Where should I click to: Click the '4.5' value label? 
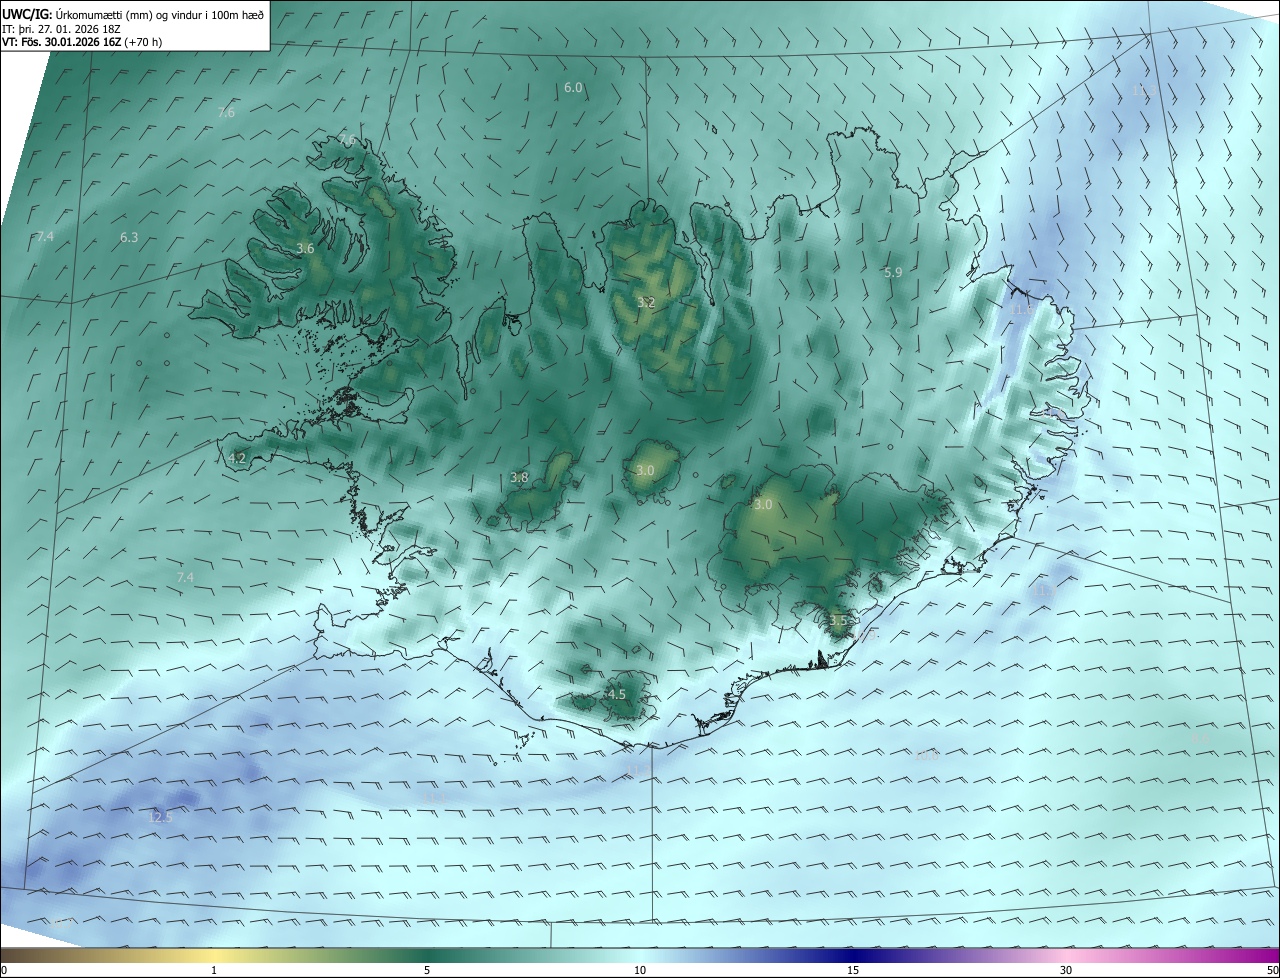[x=617, y=695]
